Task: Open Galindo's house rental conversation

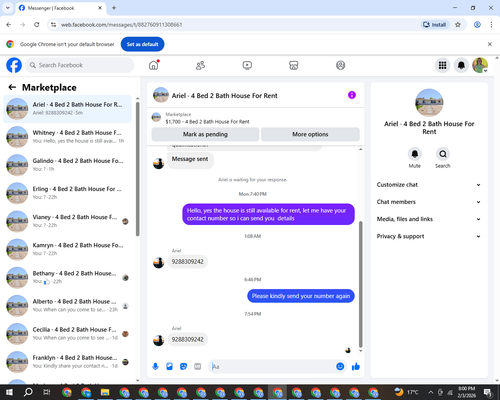Action: coord(68,165)
